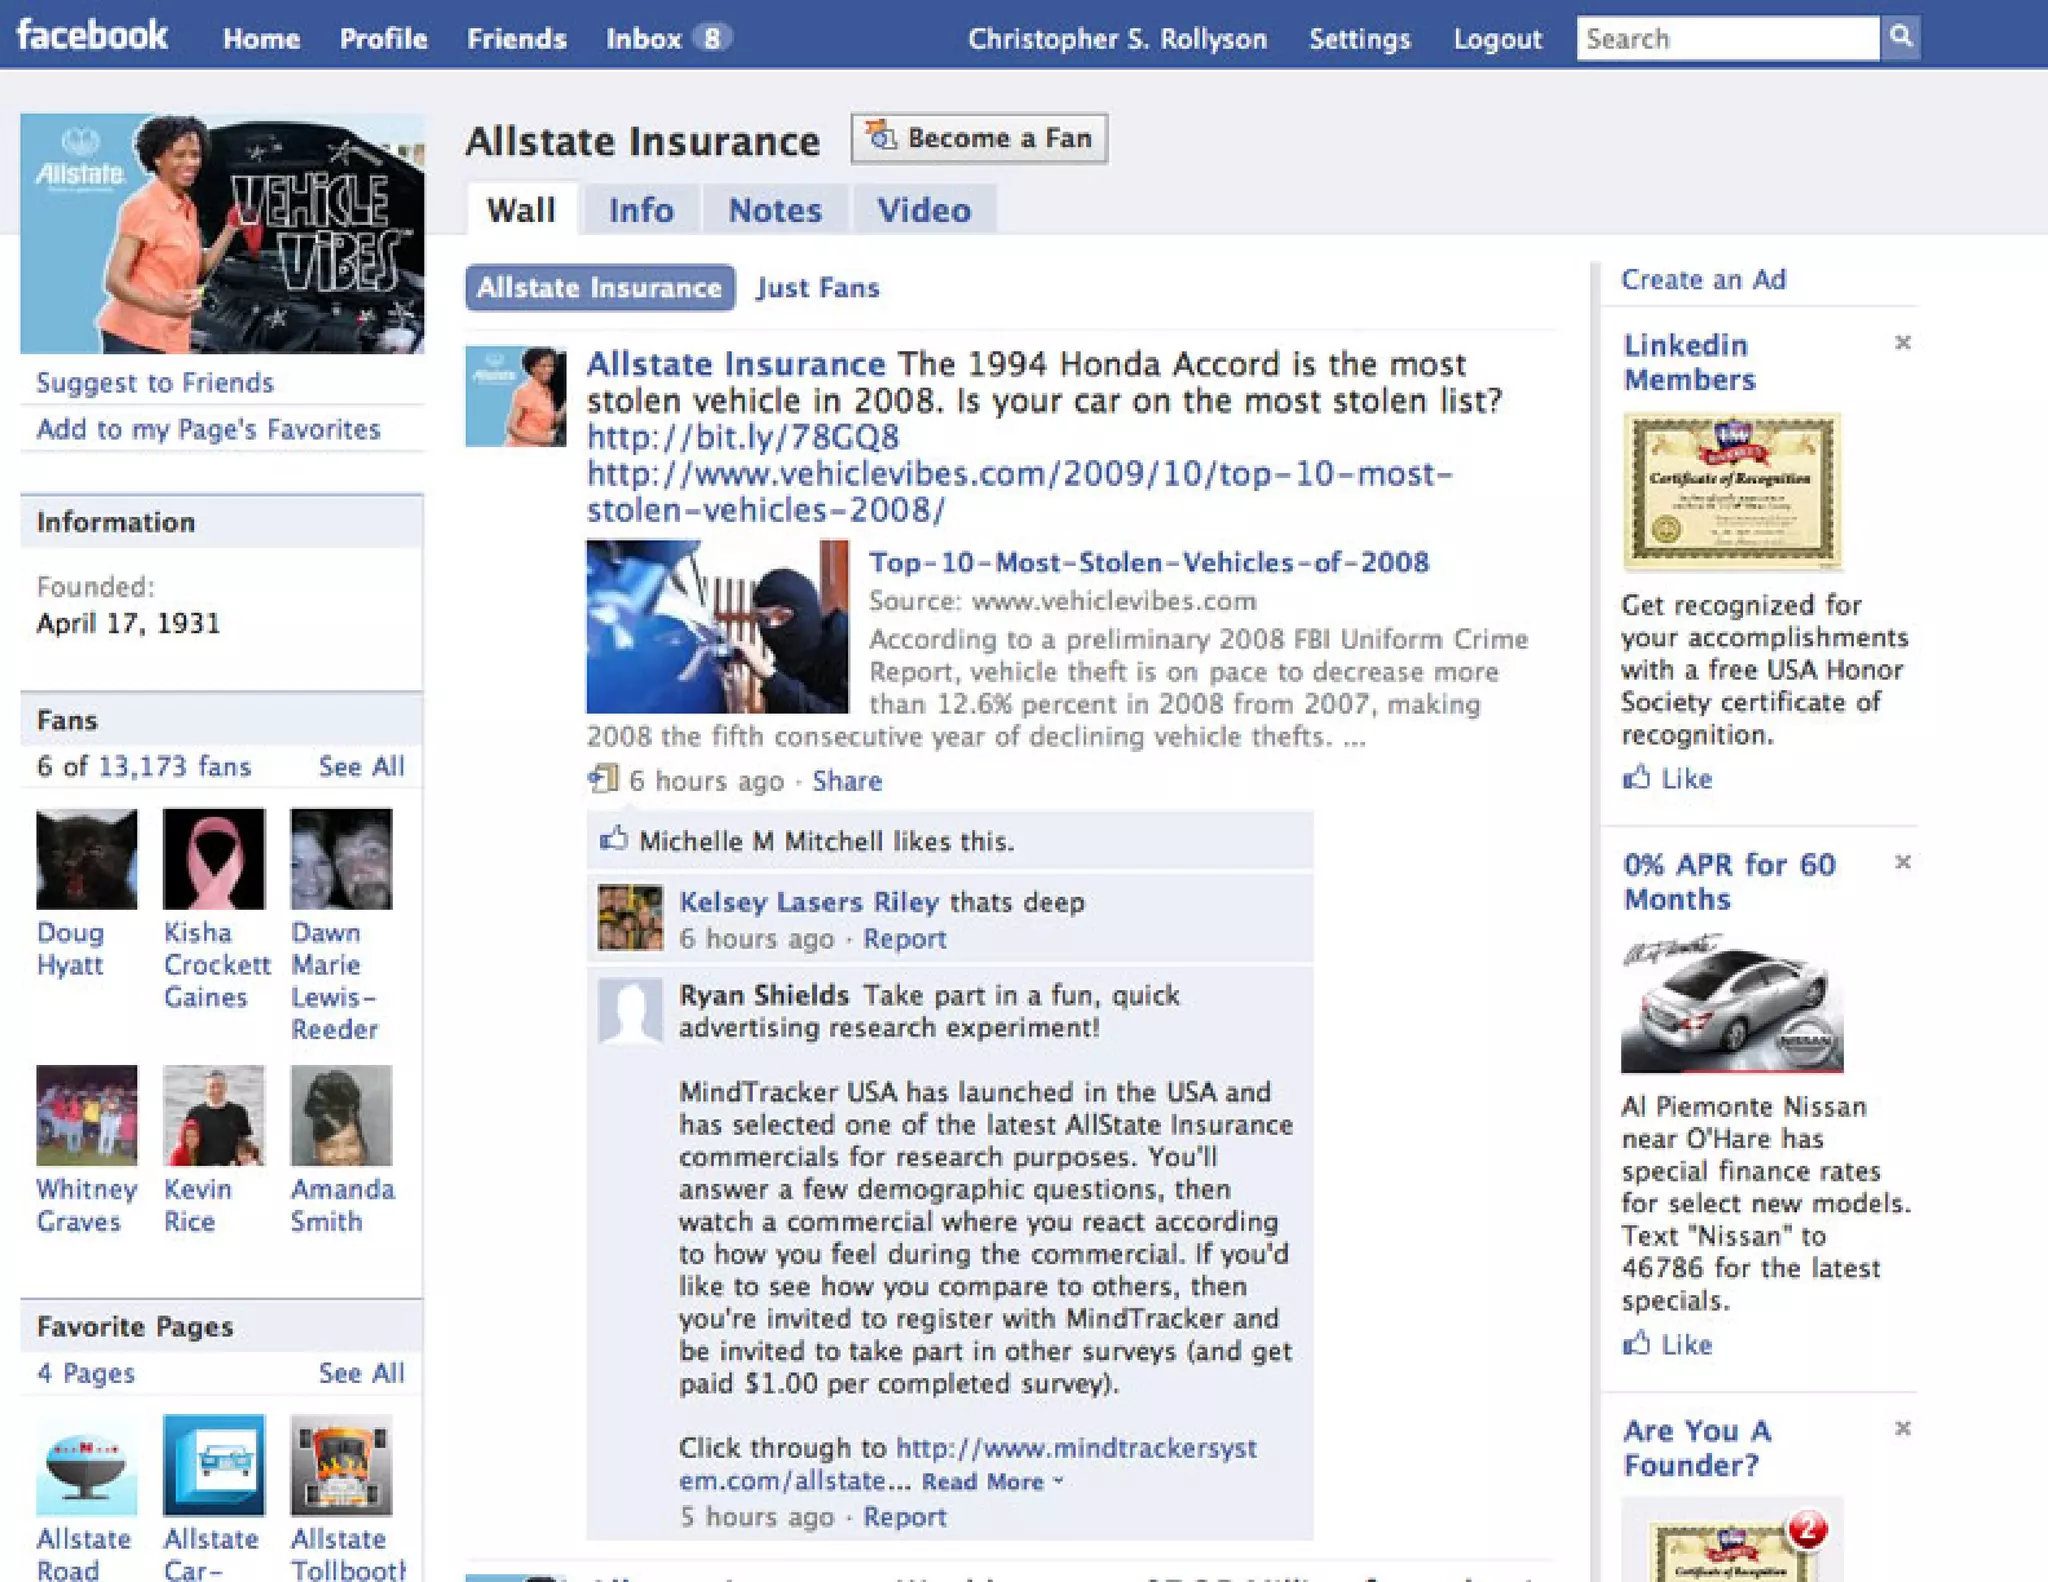Screen dimensions: 2048x1582
Task: Select the Allstate Insurance wall filter
Action: (x=599, y=288)
